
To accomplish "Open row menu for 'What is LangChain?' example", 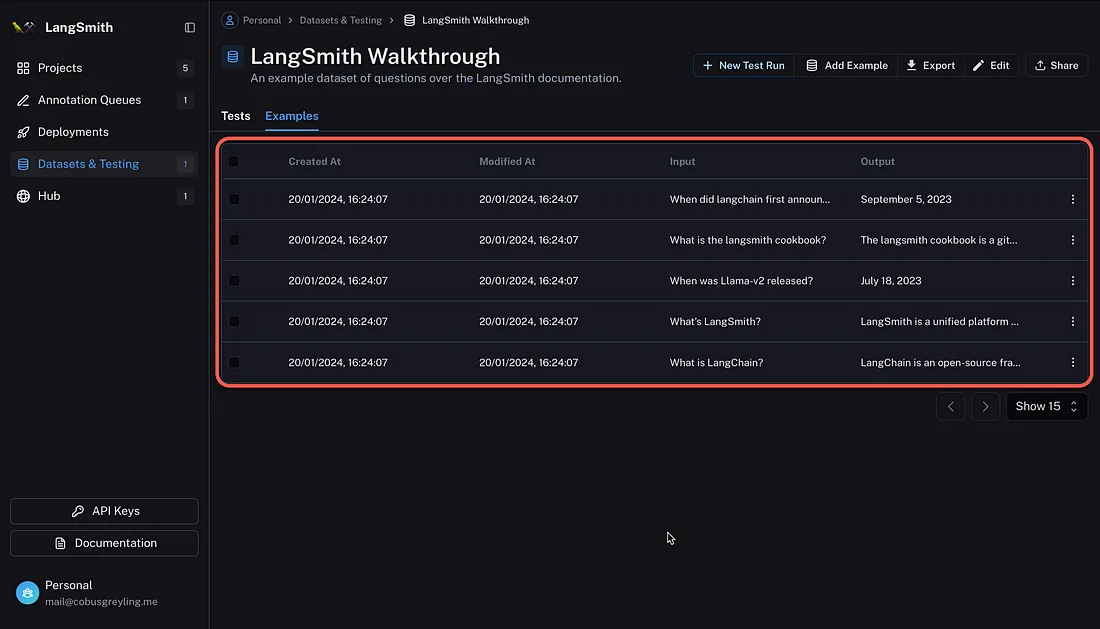I will (1073, 363).
